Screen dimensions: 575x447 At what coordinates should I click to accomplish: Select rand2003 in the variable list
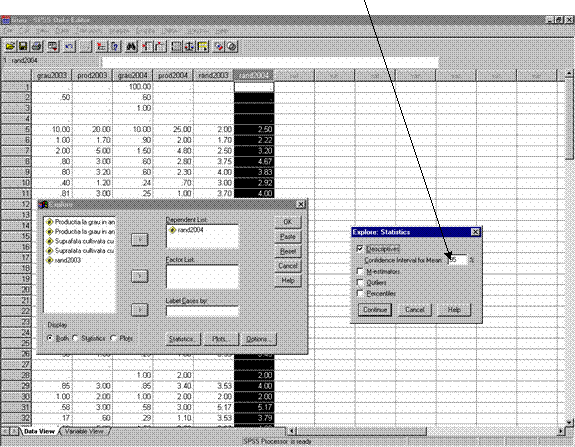[x=67, y=260]
